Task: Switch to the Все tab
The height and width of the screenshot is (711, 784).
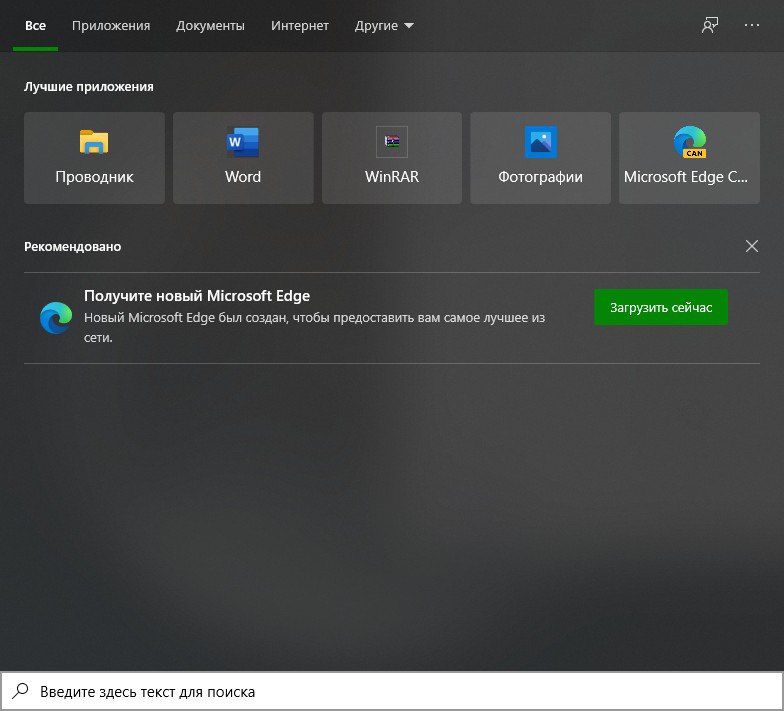Action: [x=36, y=26]
